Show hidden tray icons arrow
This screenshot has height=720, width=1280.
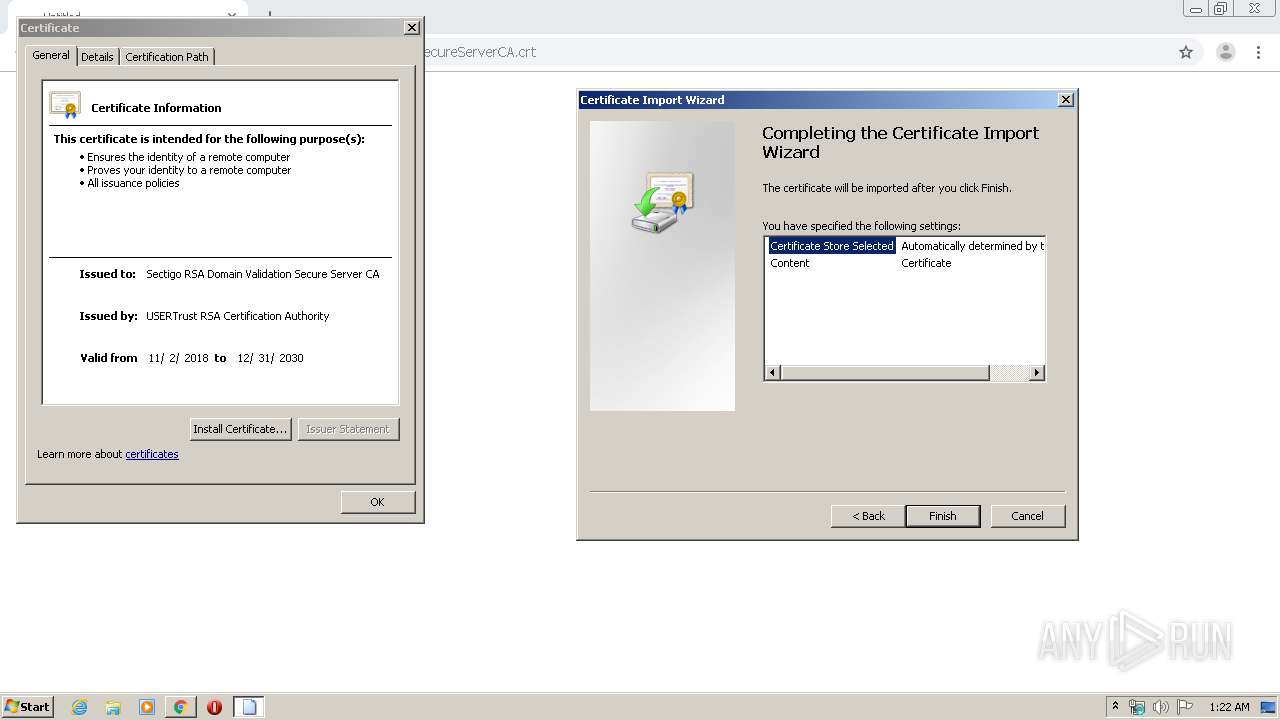coord(1115,707)
